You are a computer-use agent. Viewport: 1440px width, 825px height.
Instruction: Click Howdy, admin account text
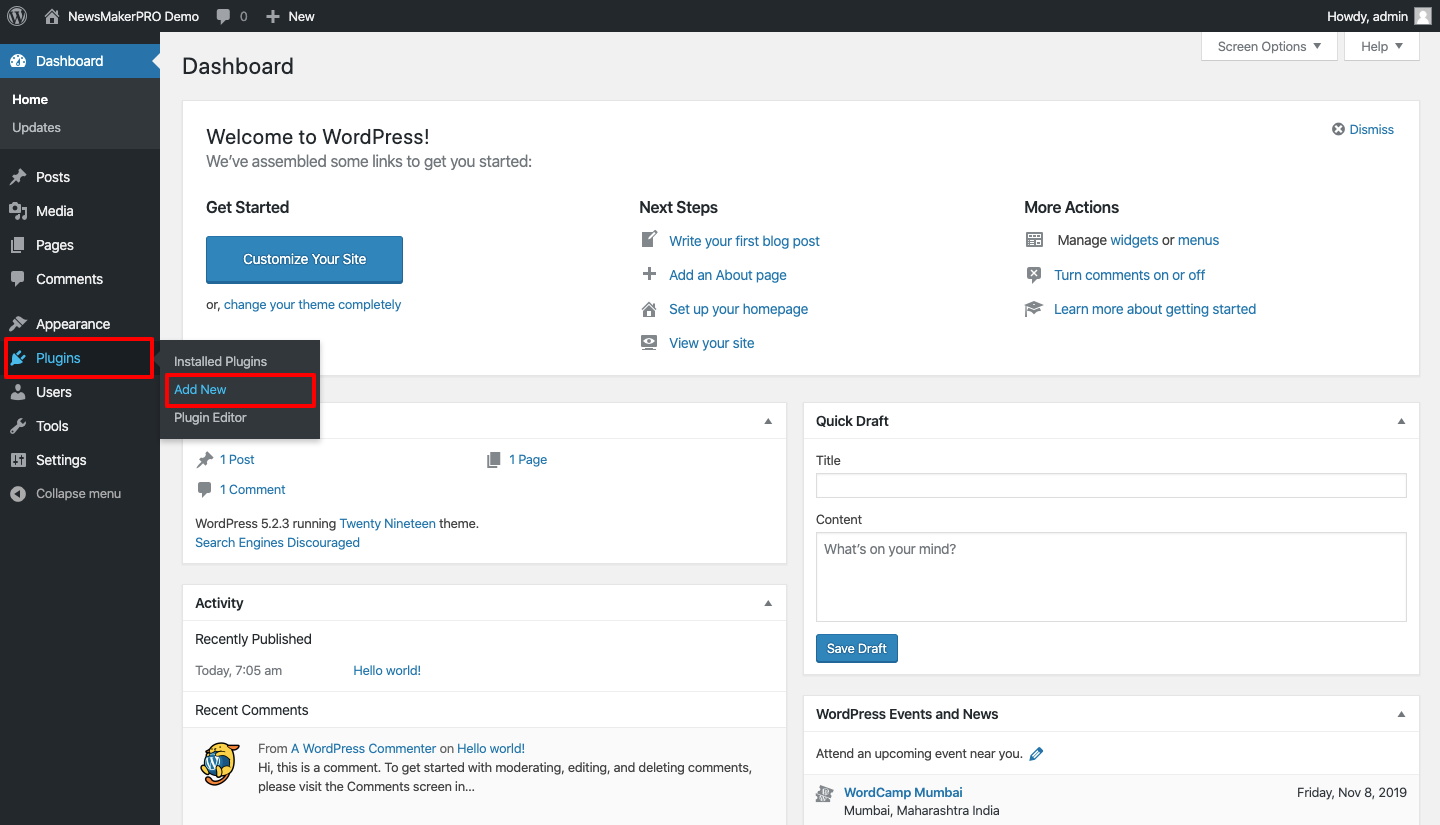(x=1367, y=16)
